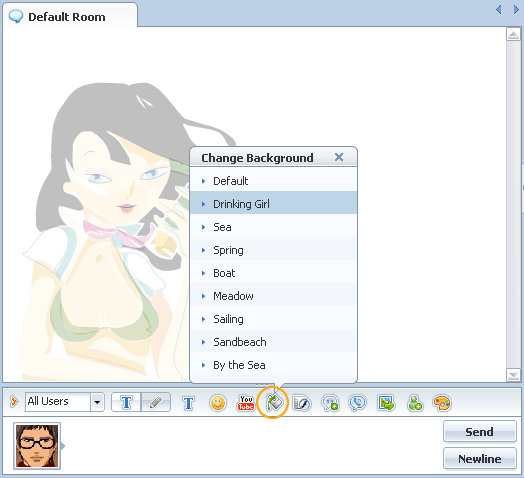Viewport: 524px width, 478px height.
Task: Open the smiley emoticon picker
Action: [218, 403]
